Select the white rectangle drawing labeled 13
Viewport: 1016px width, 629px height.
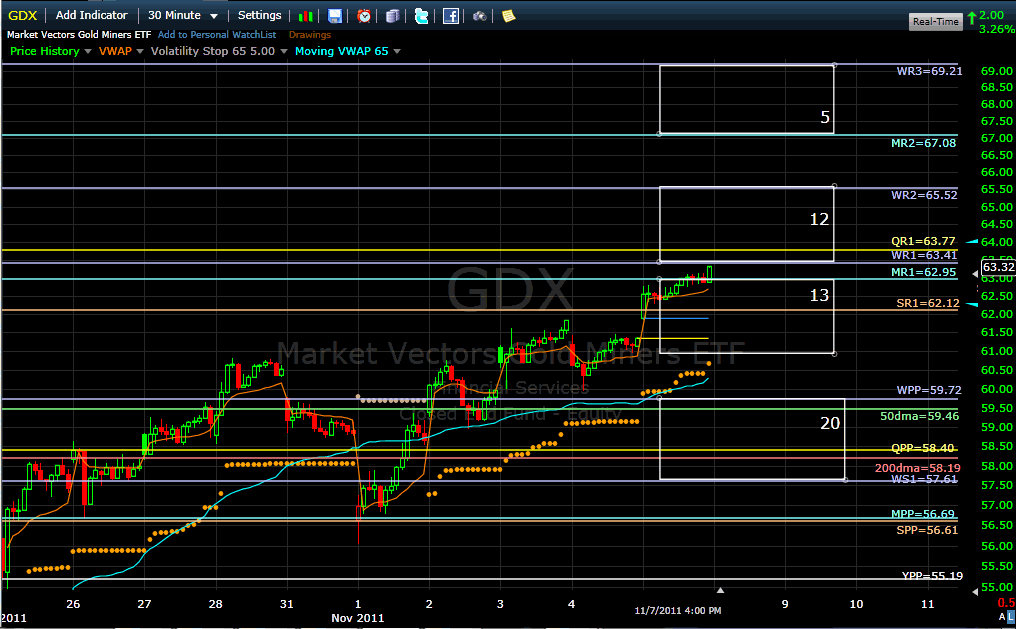coord(746,316)
